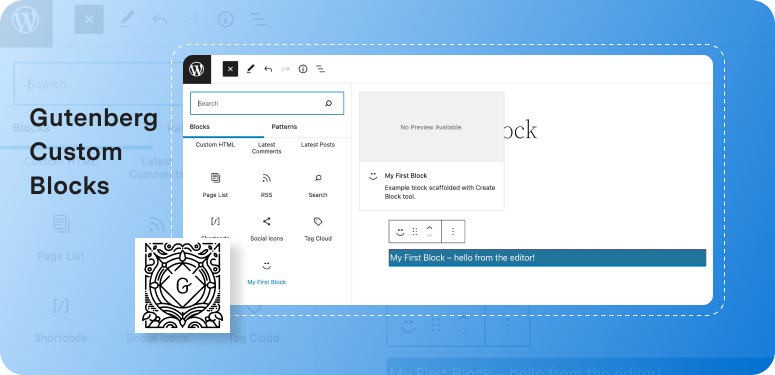Screen dimensions: 775x375
Task: Insert the My First Block smiley block
Action: [x=266, y=272]
